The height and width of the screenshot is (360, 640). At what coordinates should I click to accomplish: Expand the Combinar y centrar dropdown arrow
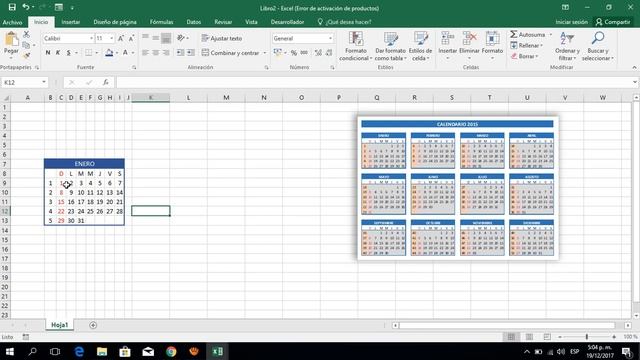pyautogui.click(x=264, y=53)
